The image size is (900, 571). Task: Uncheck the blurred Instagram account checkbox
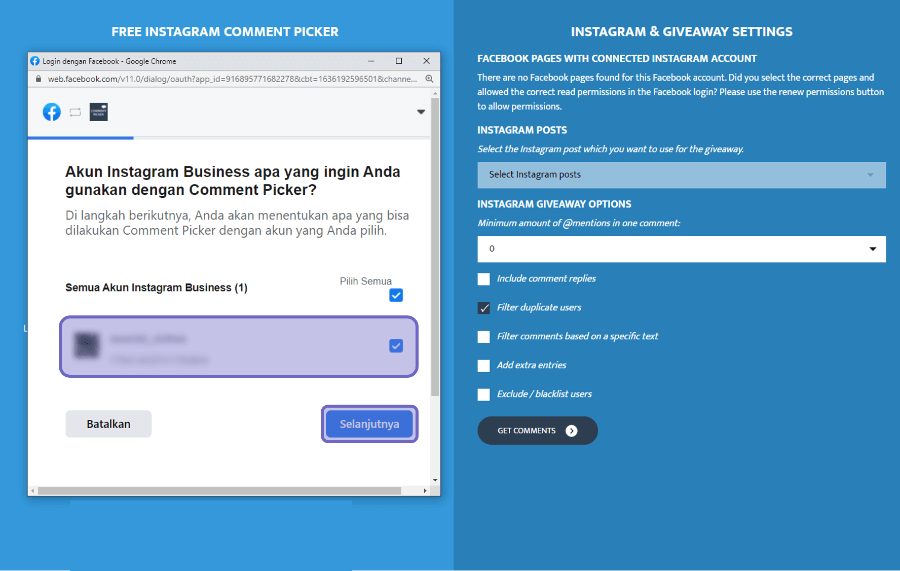pos(396,345)
